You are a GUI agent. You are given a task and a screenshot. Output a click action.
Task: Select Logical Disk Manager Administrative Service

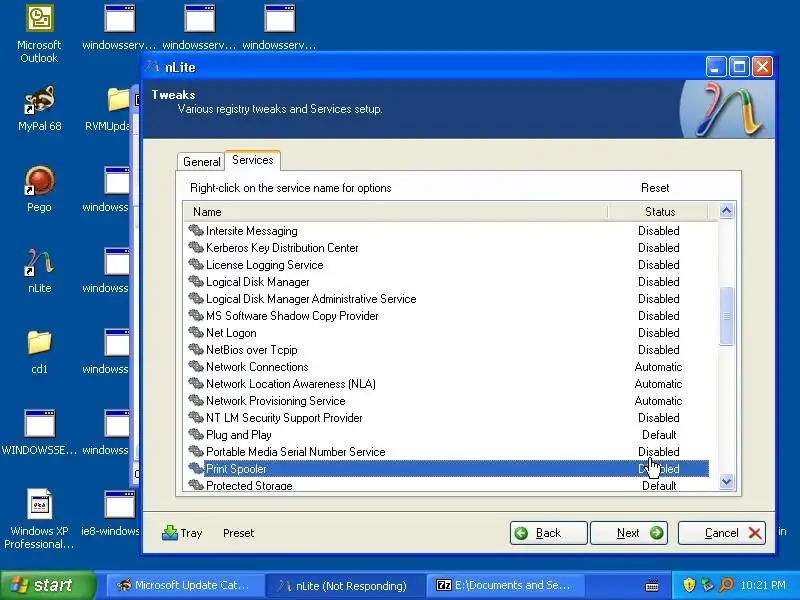coord(446,298)
